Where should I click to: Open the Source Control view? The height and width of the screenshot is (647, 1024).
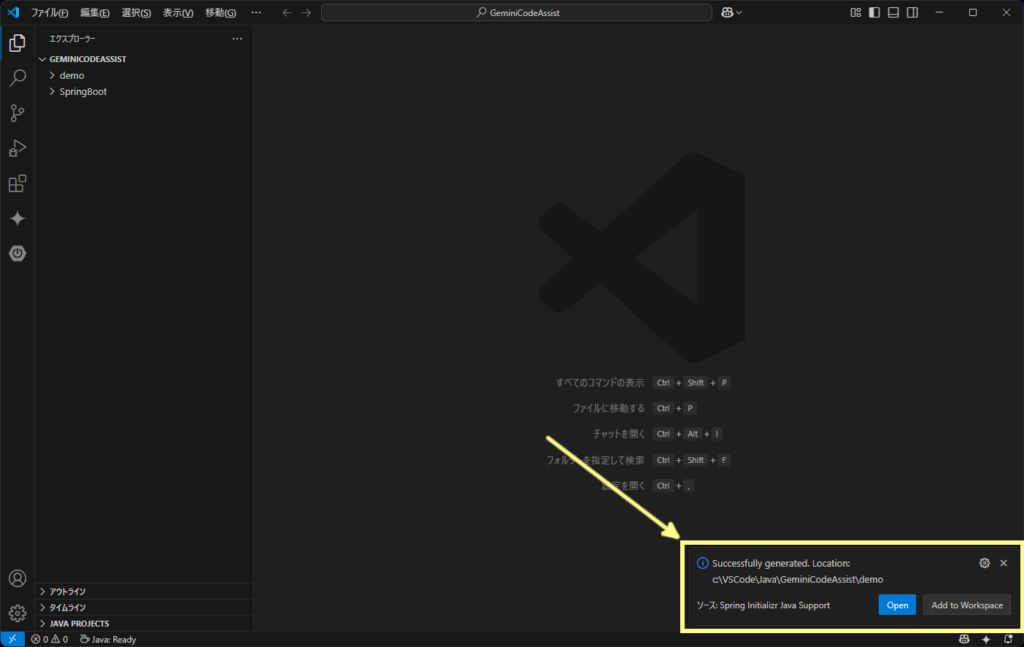[18, 113]
